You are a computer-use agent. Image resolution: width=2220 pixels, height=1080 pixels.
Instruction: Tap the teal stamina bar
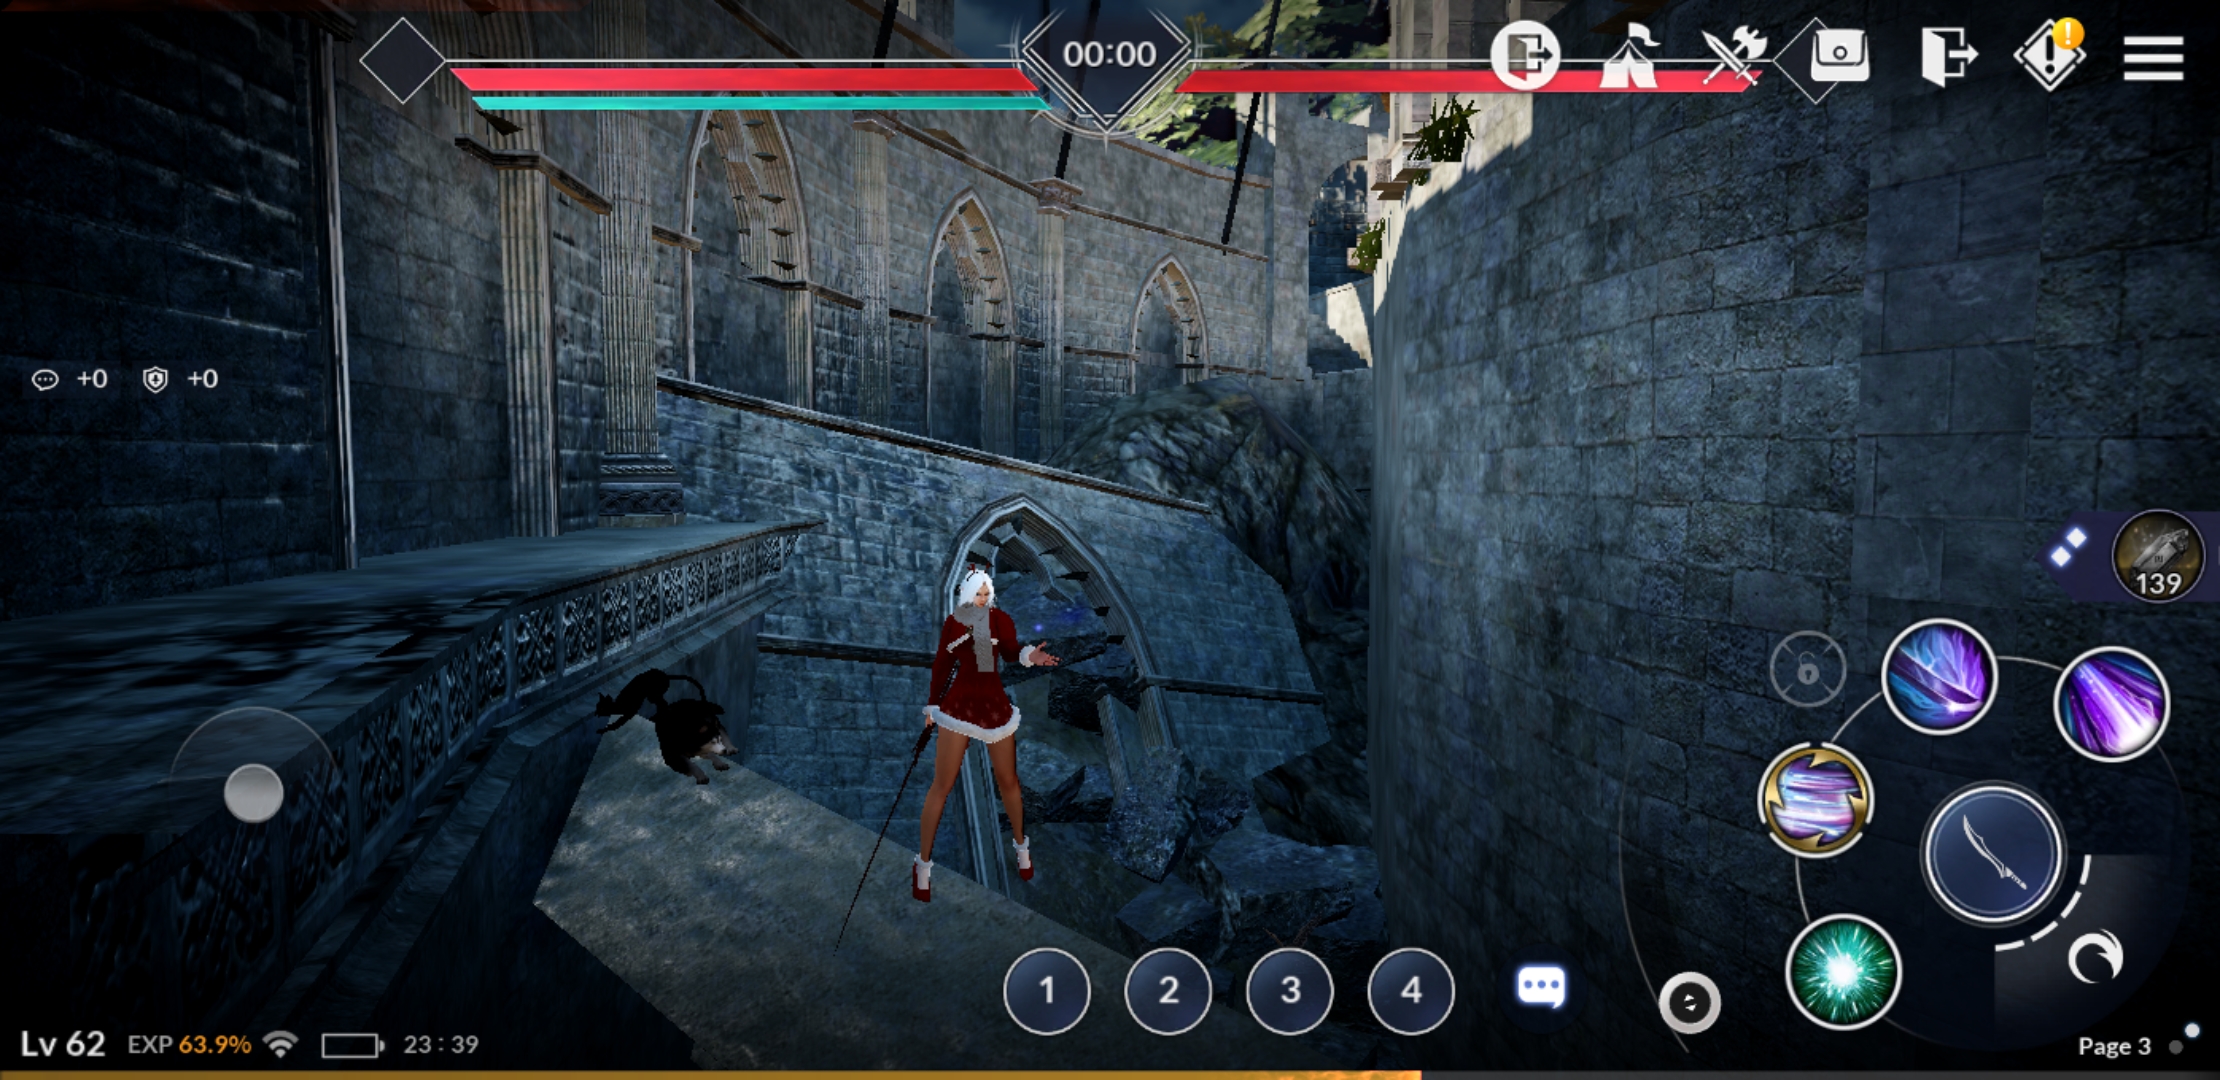point(760,102)
